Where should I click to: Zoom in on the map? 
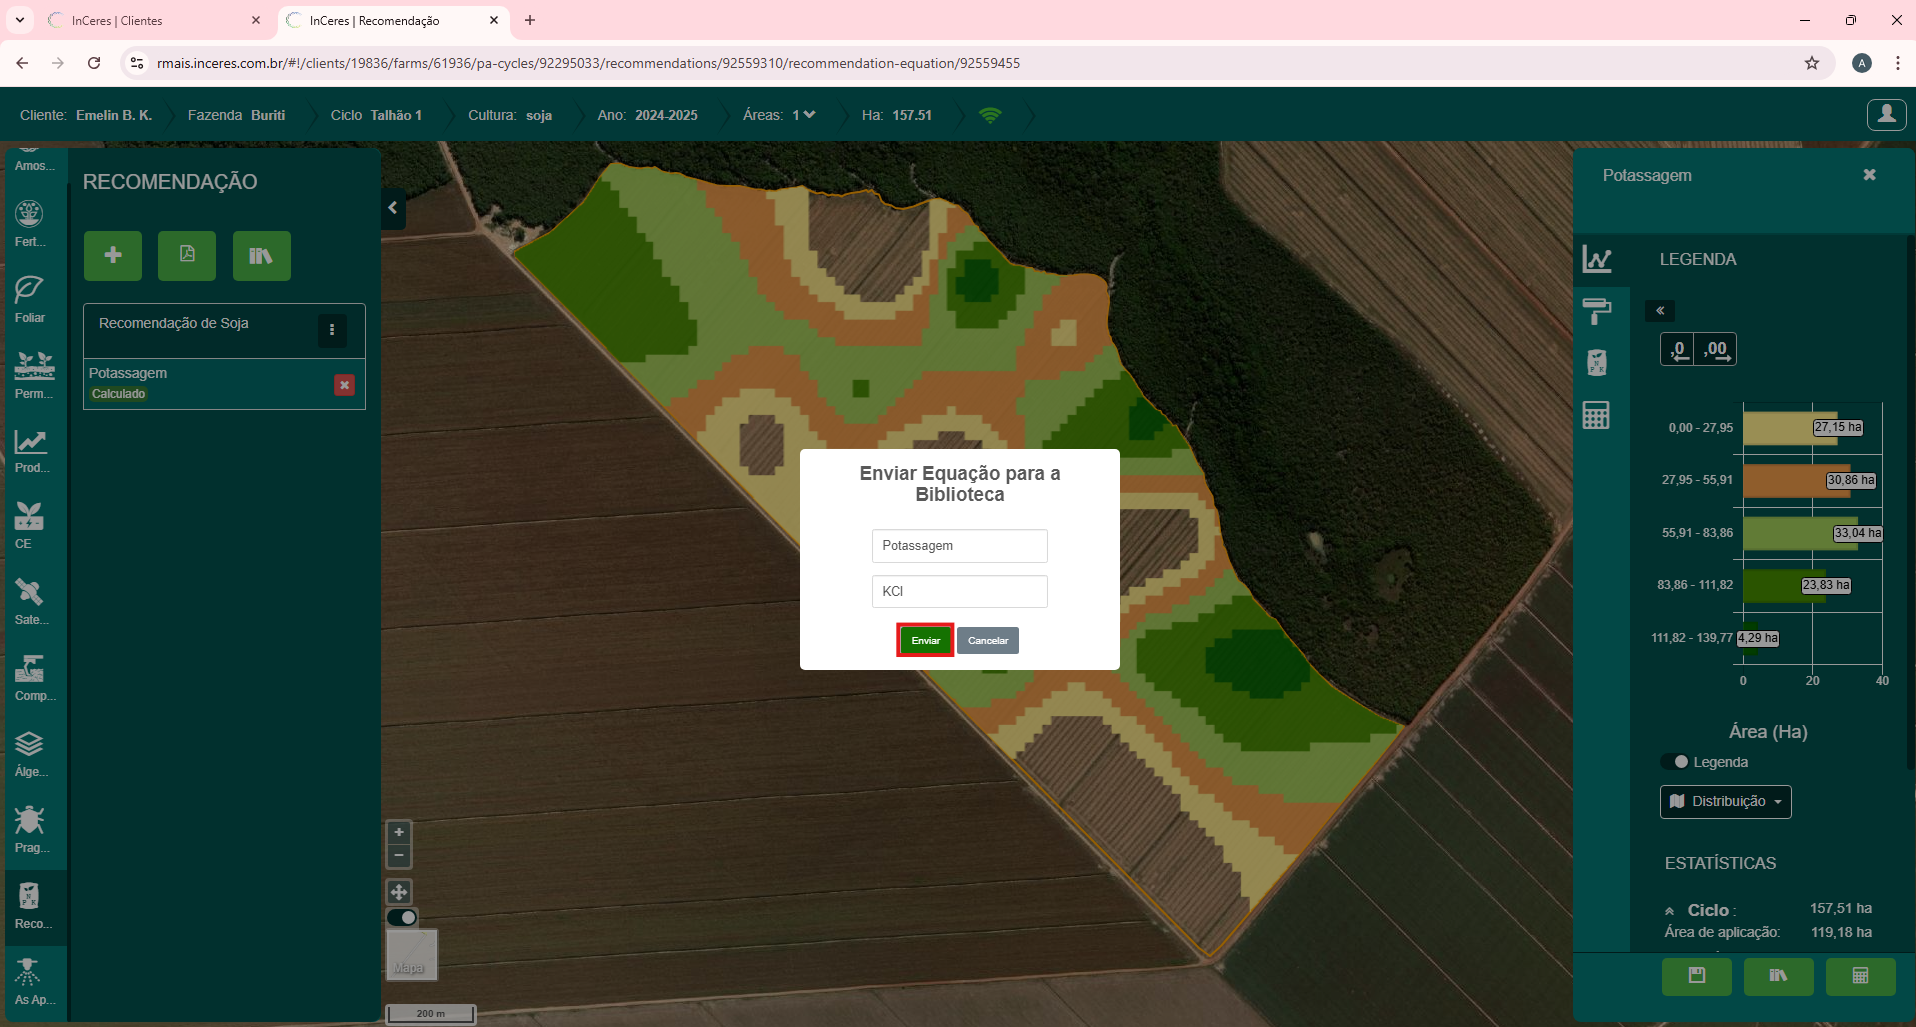tap(399, 832)
